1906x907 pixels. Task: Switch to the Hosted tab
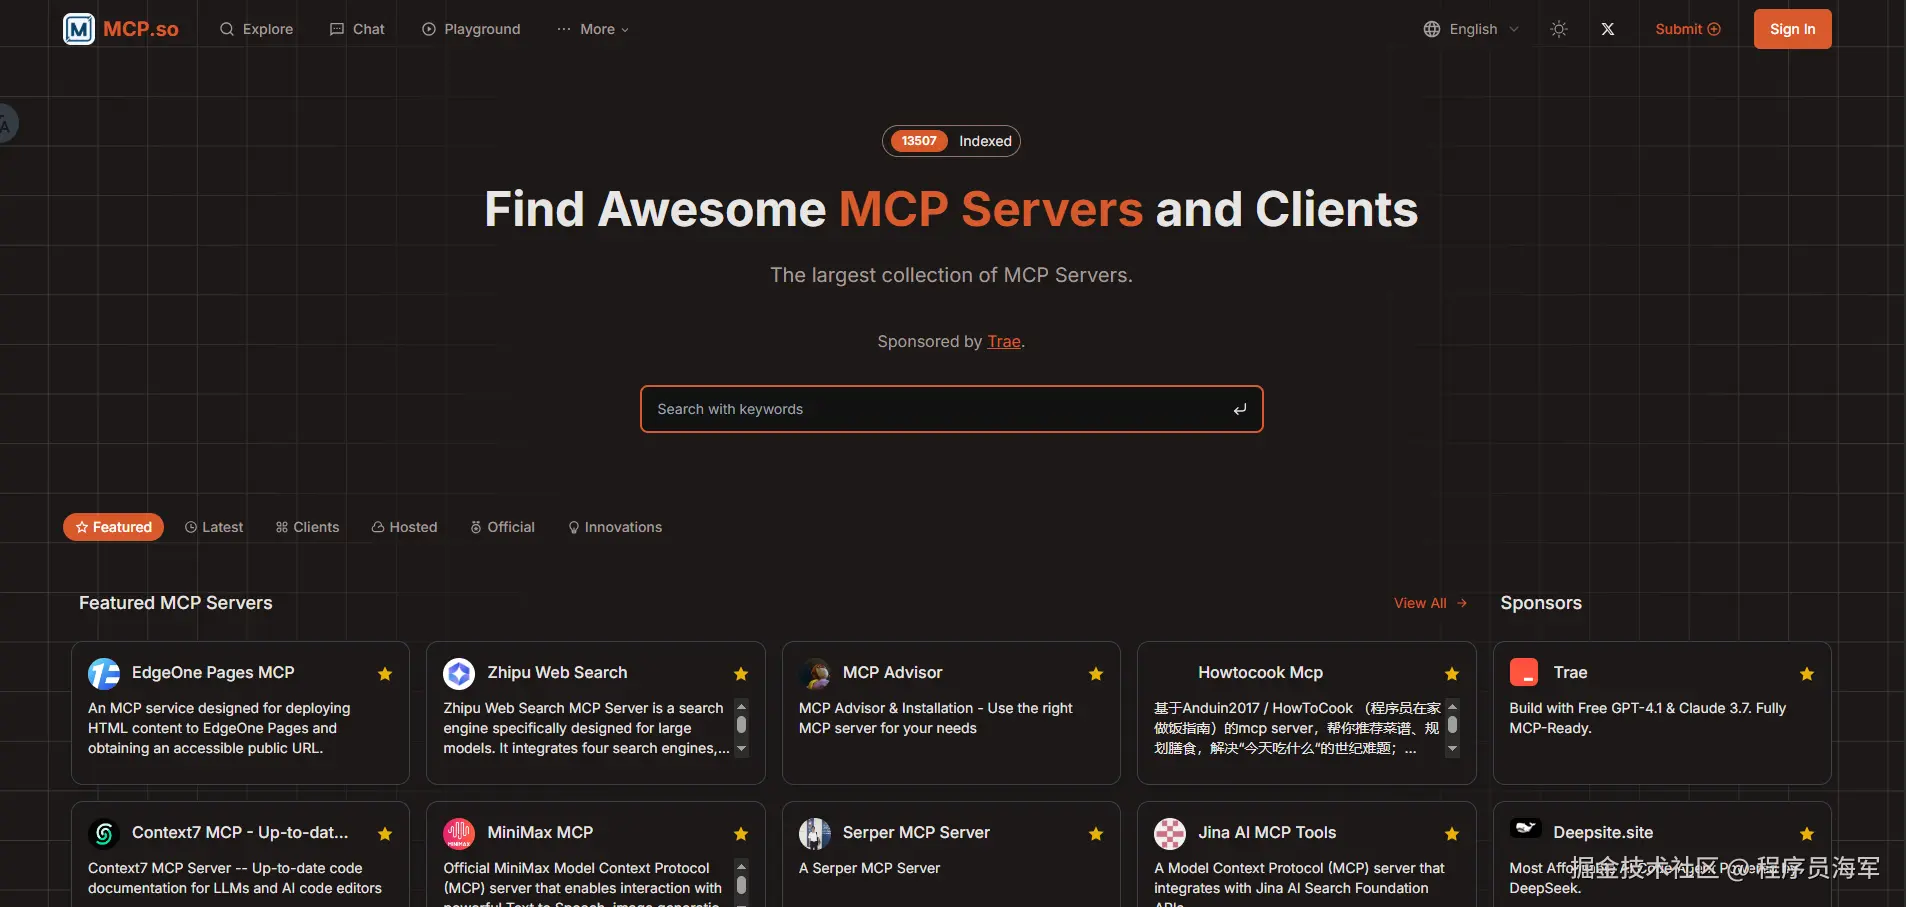tap(405, 527)
